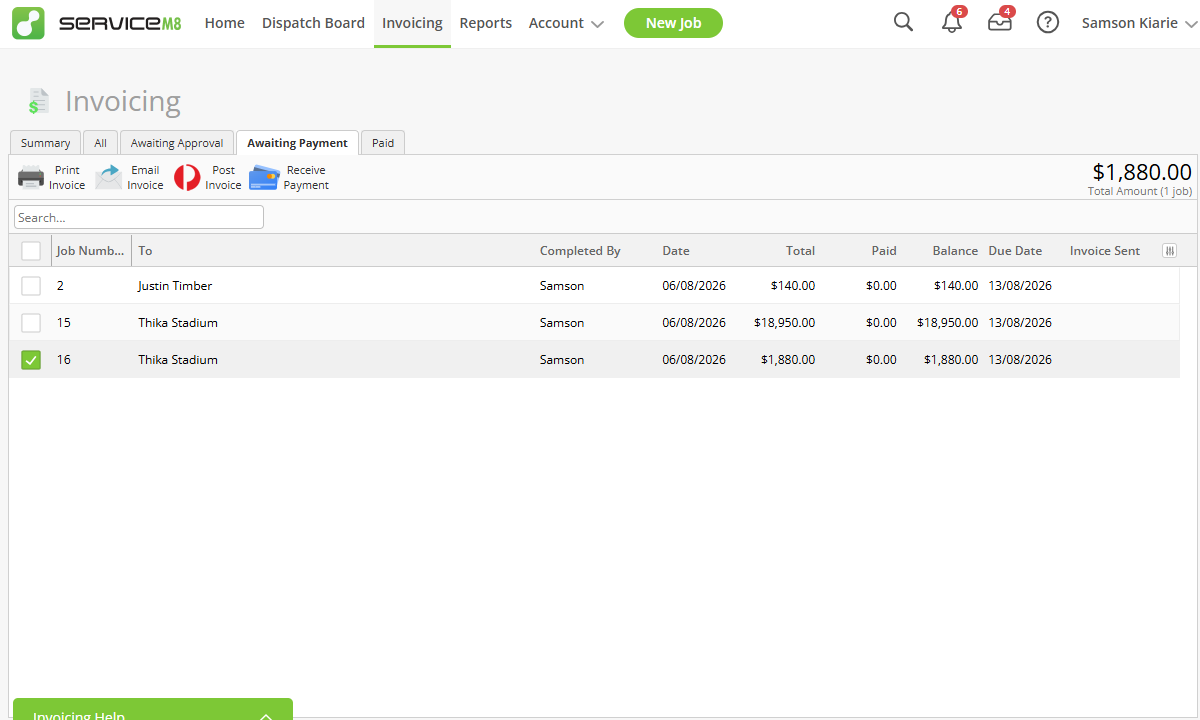Open the Reports page

click(485, 23)
